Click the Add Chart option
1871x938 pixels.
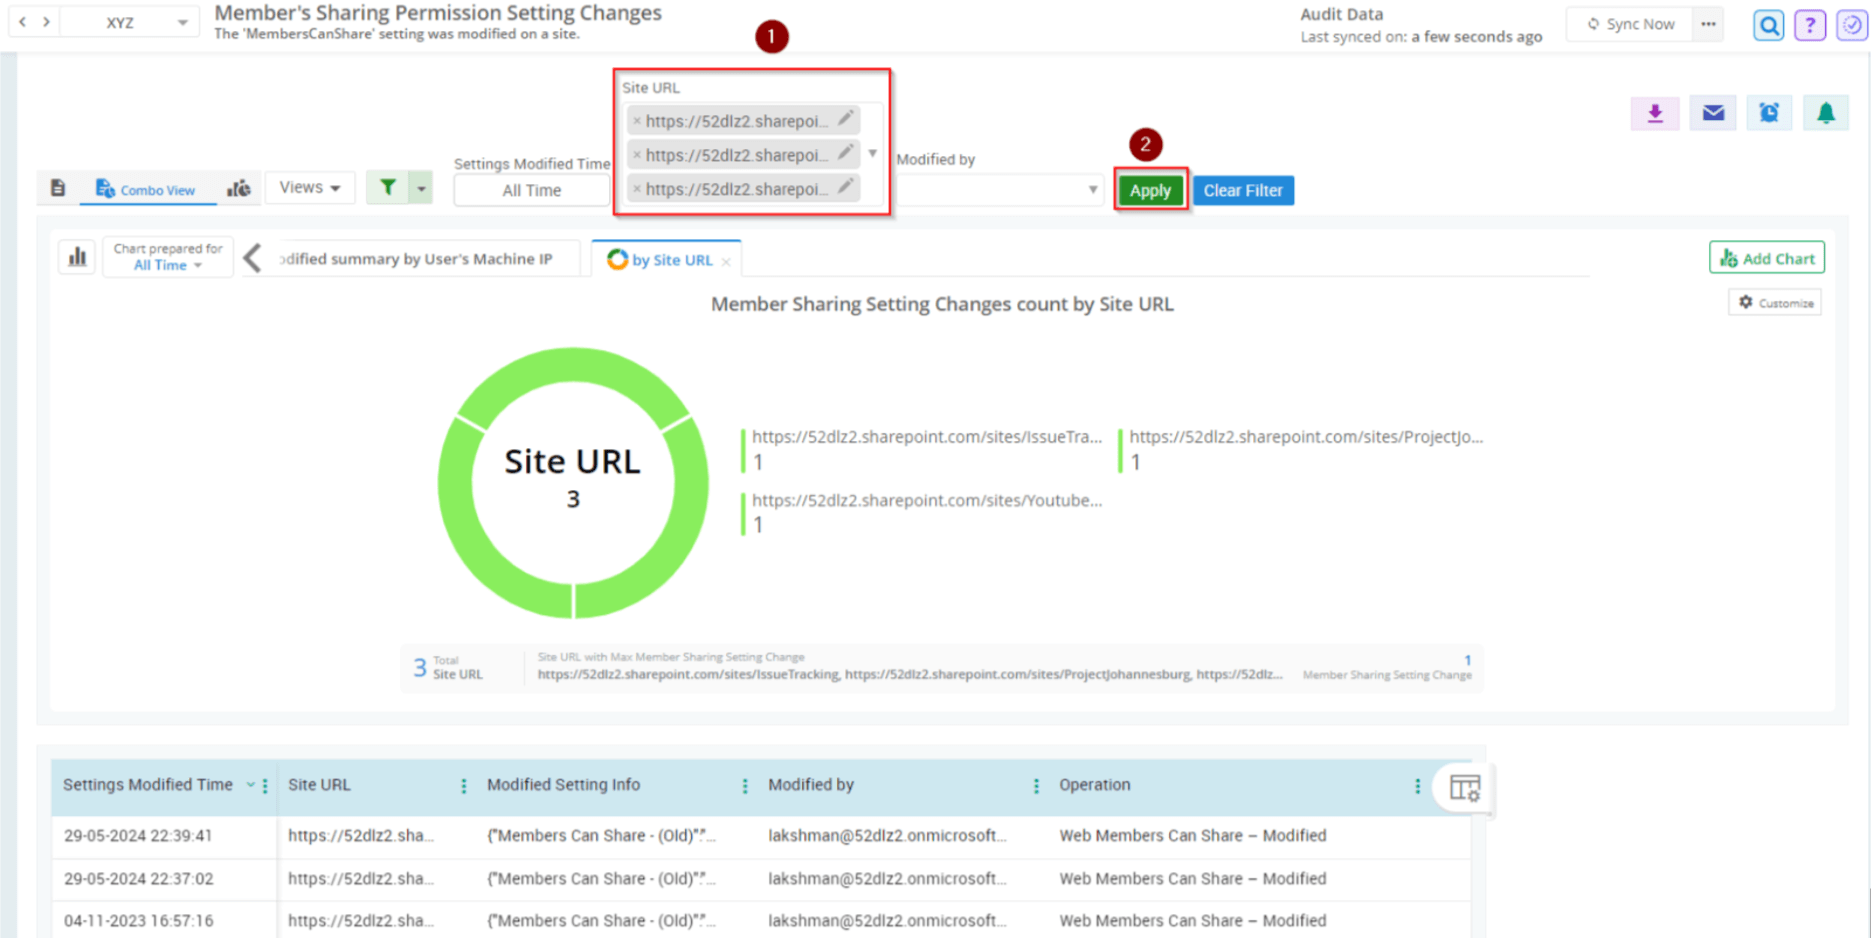tap(1766, 257)
